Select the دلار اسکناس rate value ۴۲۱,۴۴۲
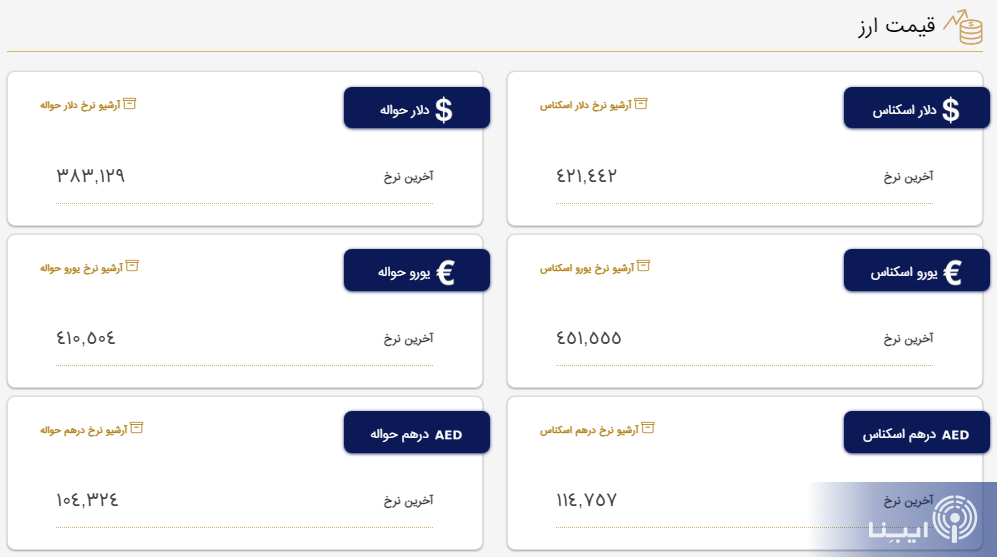Screen dimensions: 997x557 [x=587, y=176]
